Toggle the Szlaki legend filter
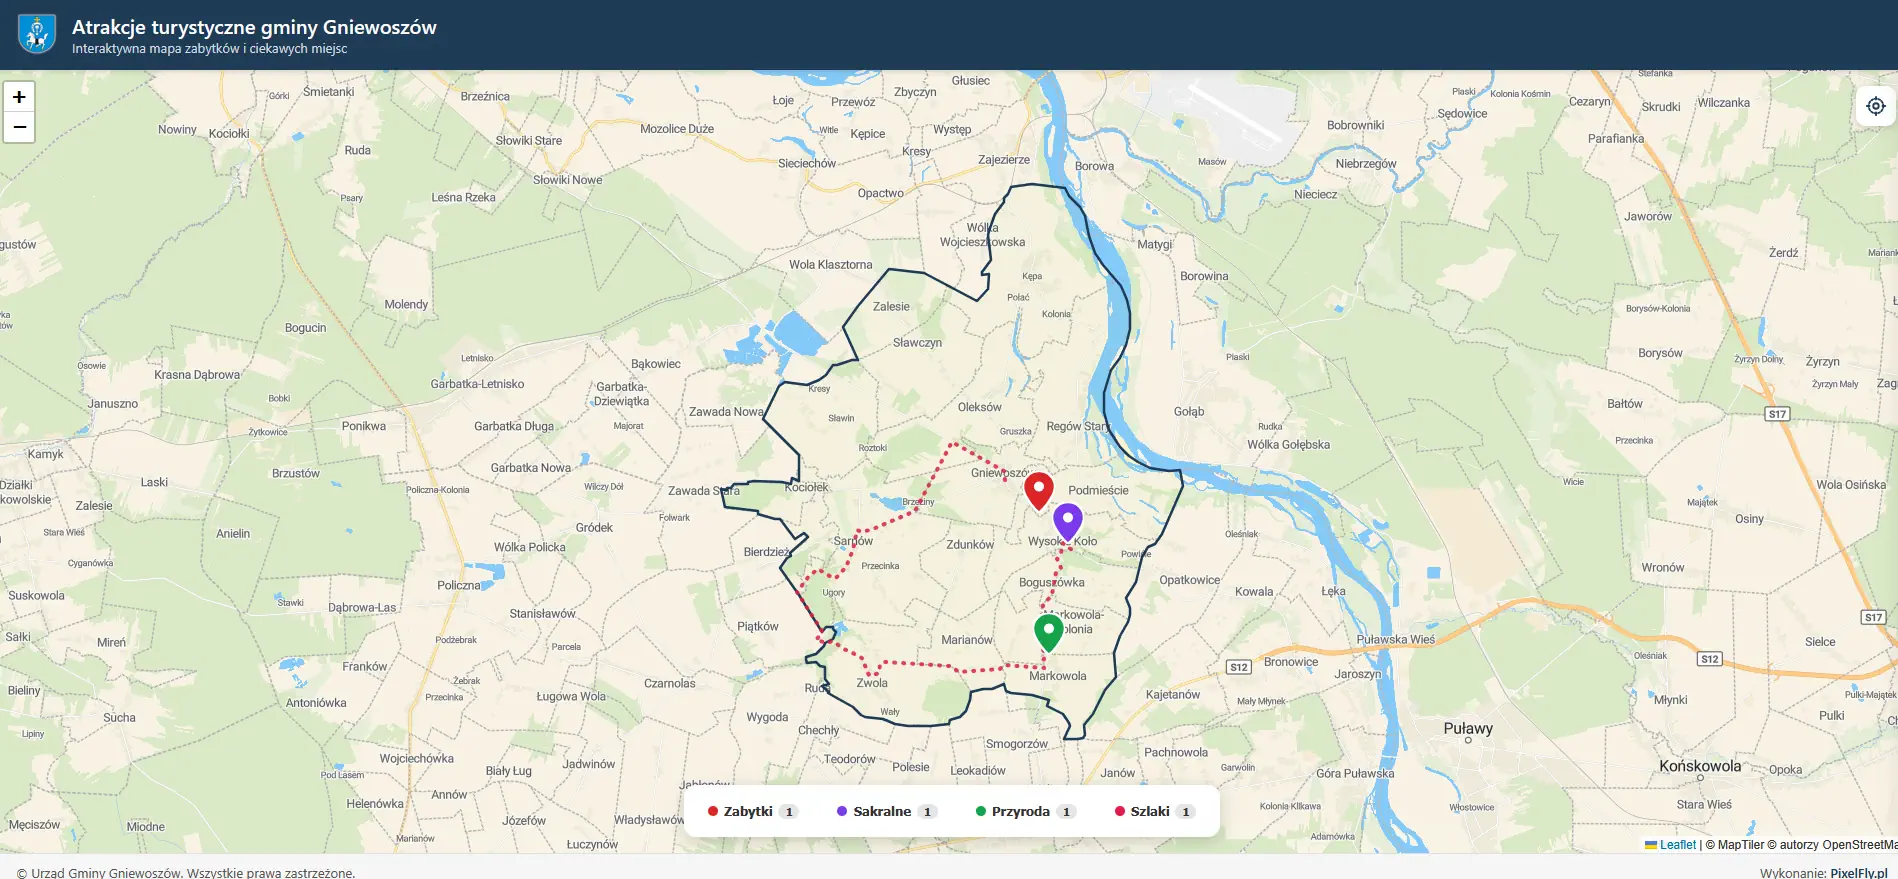The width and height of the screenshot is (1898, 879). [x=1154, y=811]
